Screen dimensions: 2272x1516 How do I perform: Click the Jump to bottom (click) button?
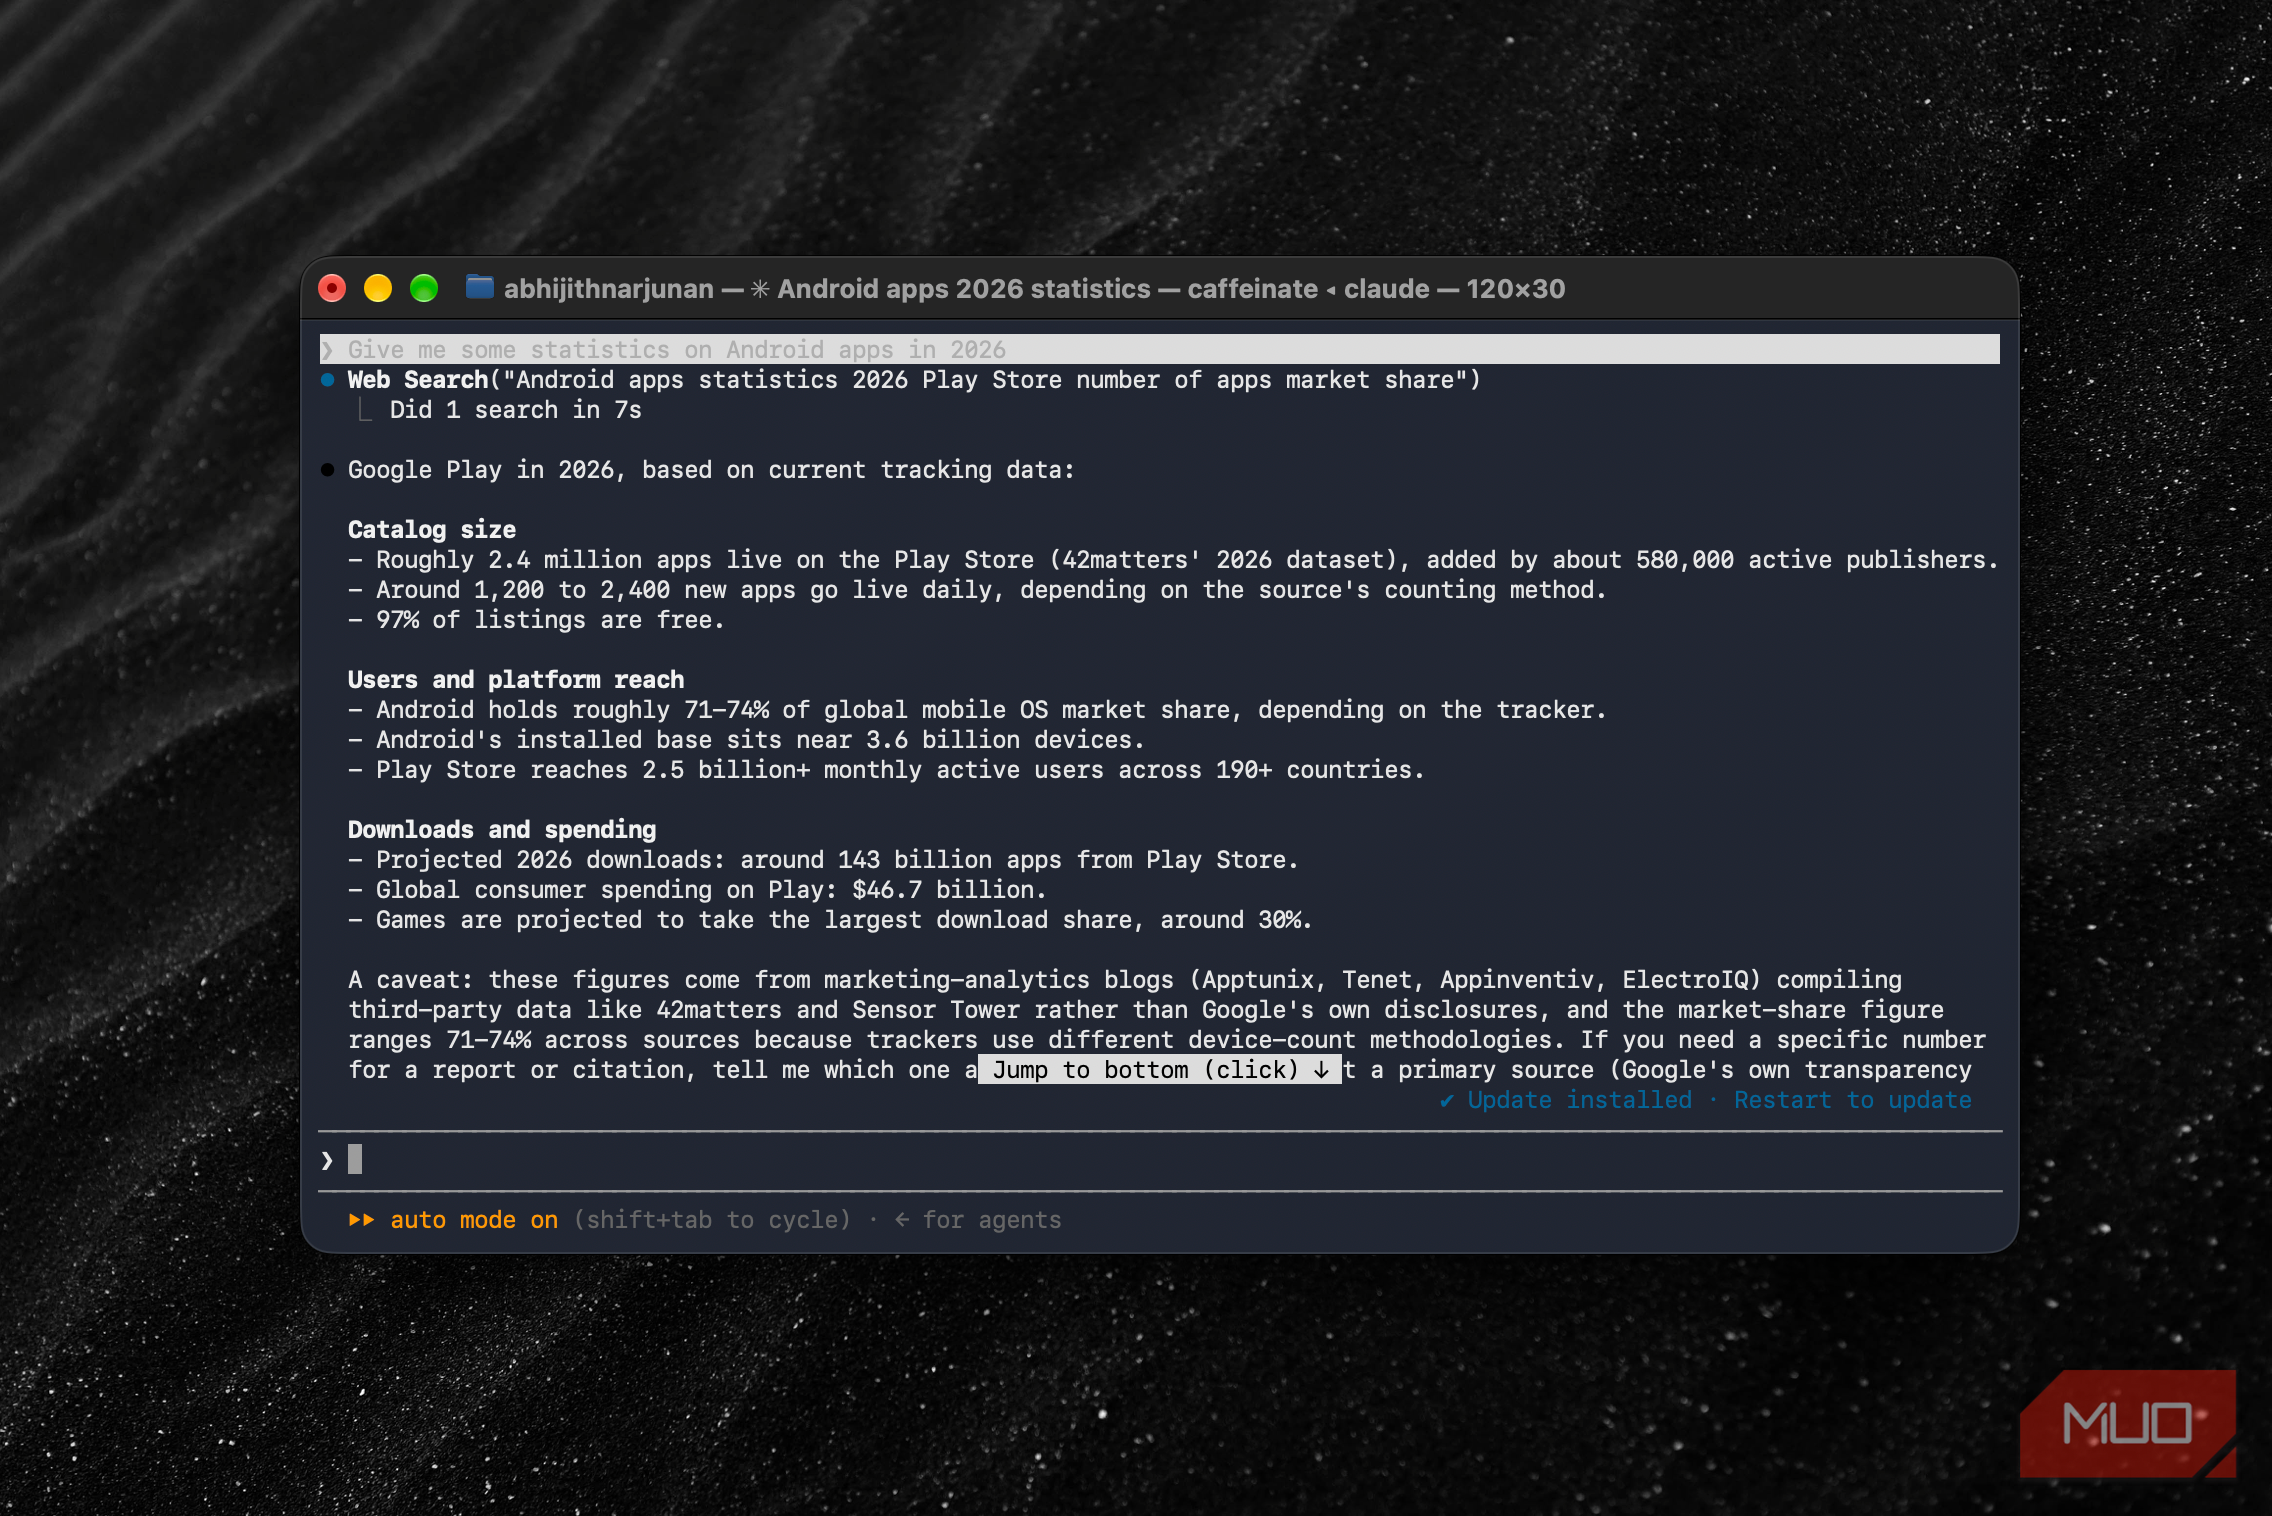click(x=1160, y=1070)
